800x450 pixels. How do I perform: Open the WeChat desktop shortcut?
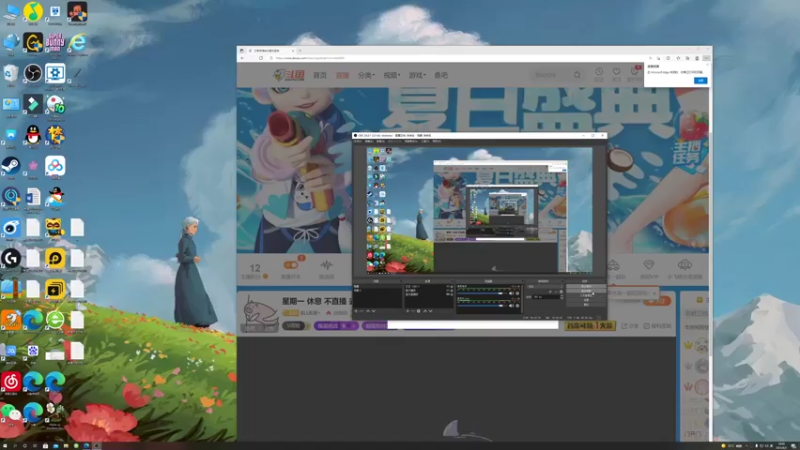click(11, 412)
